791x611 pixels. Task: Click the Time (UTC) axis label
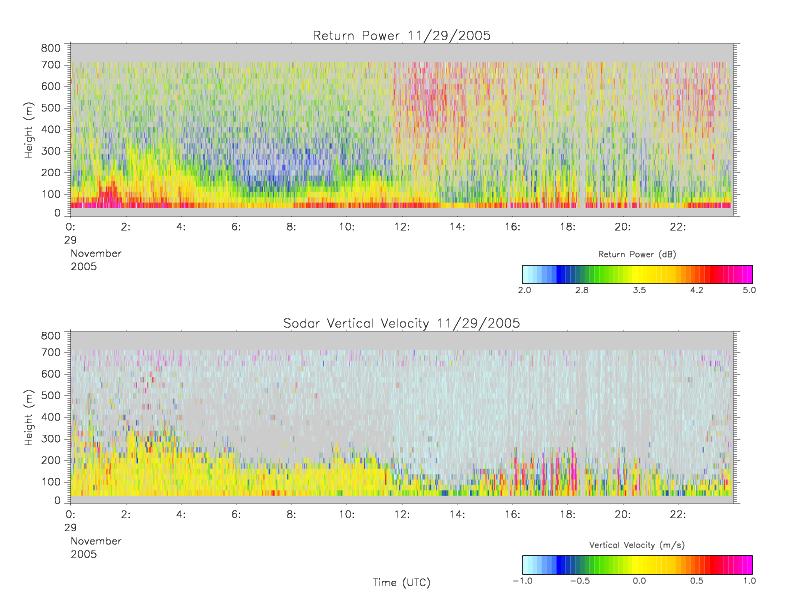(402, 582)
